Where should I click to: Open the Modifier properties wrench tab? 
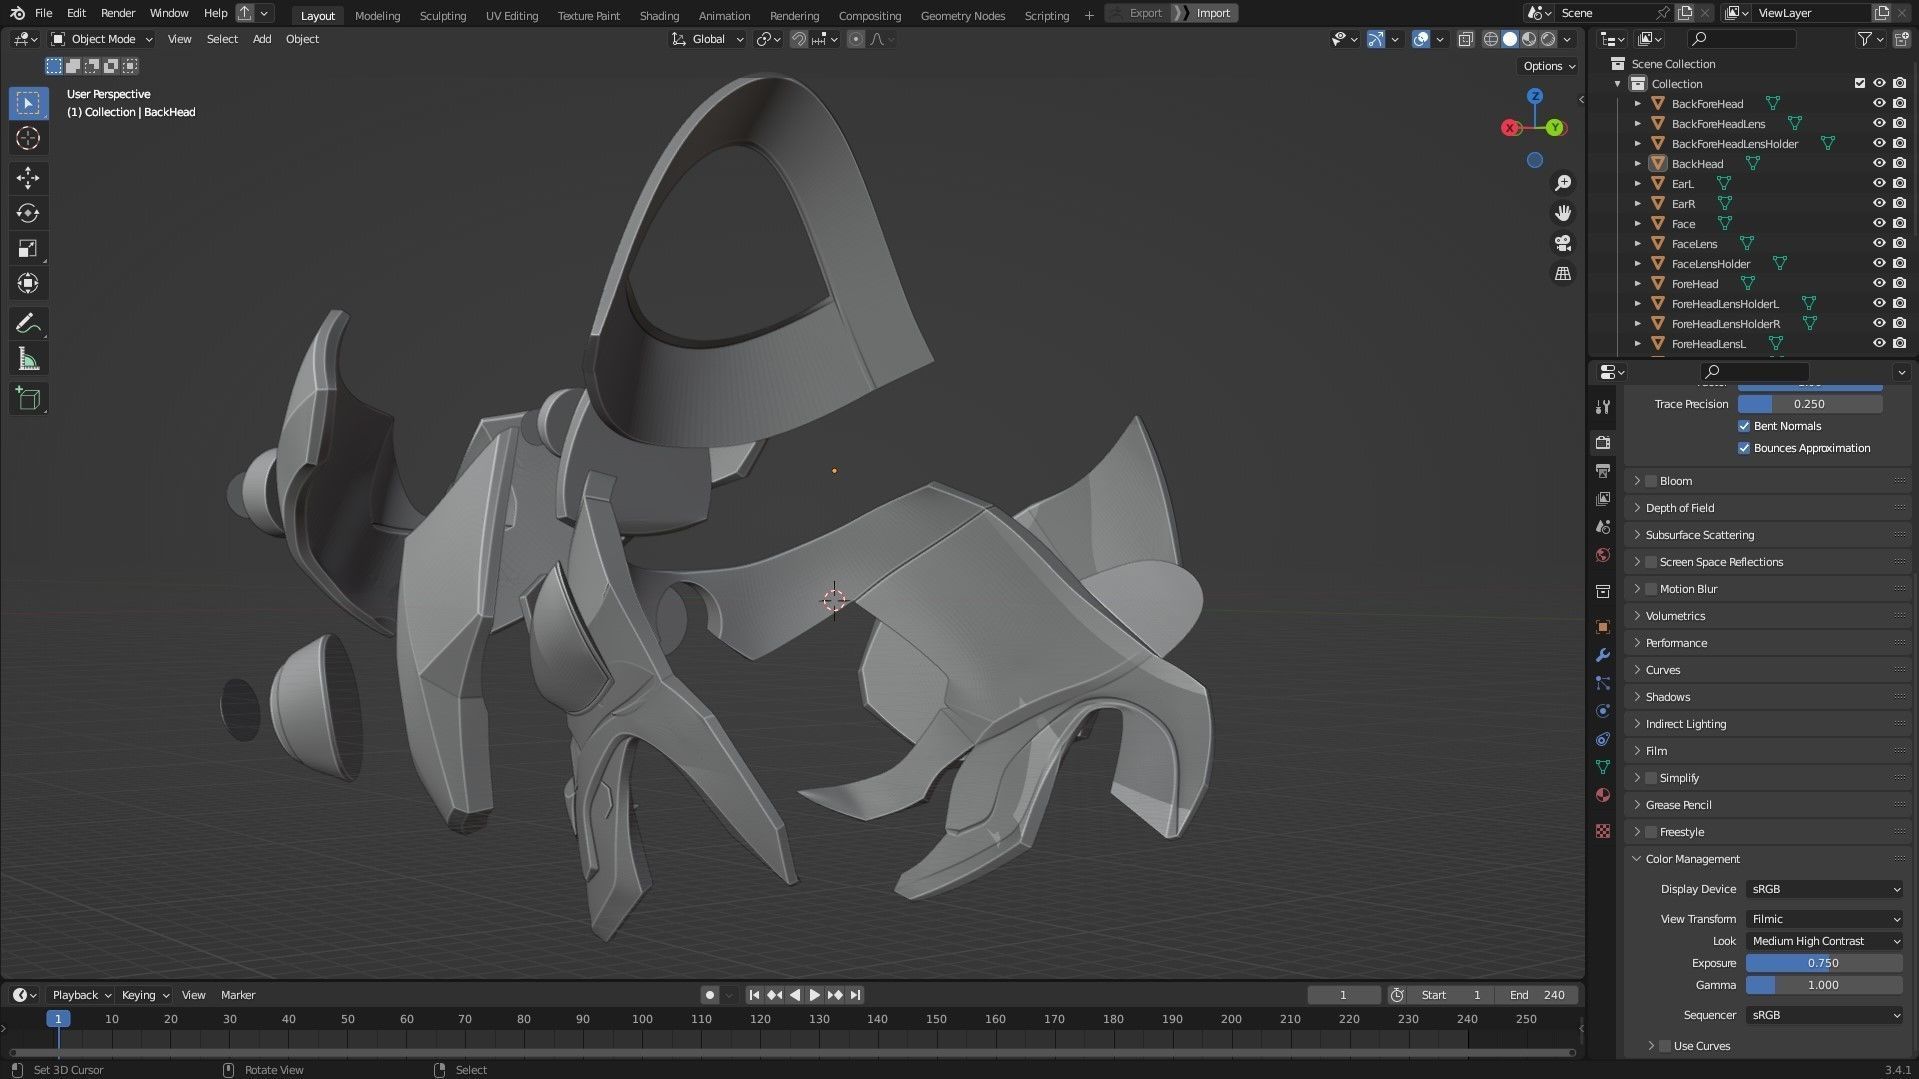(x=1603, y=655)
